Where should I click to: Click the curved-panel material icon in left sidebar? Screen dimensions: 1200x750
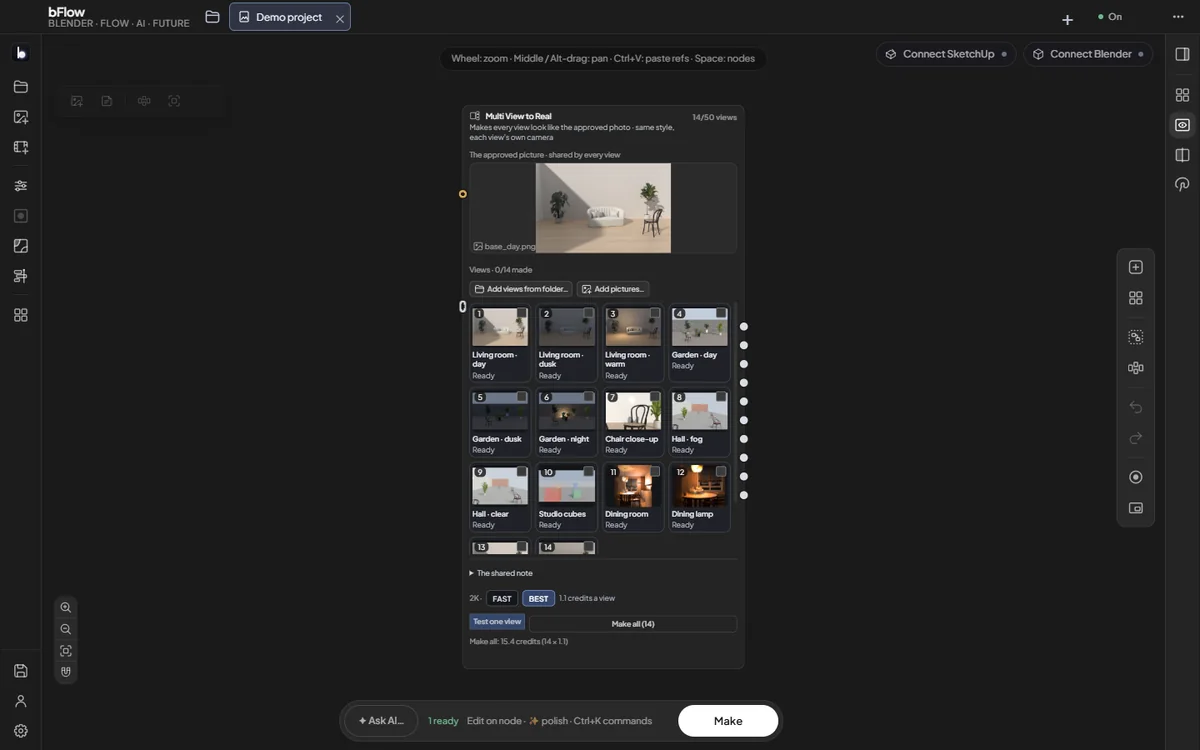(x=20, y=246)
